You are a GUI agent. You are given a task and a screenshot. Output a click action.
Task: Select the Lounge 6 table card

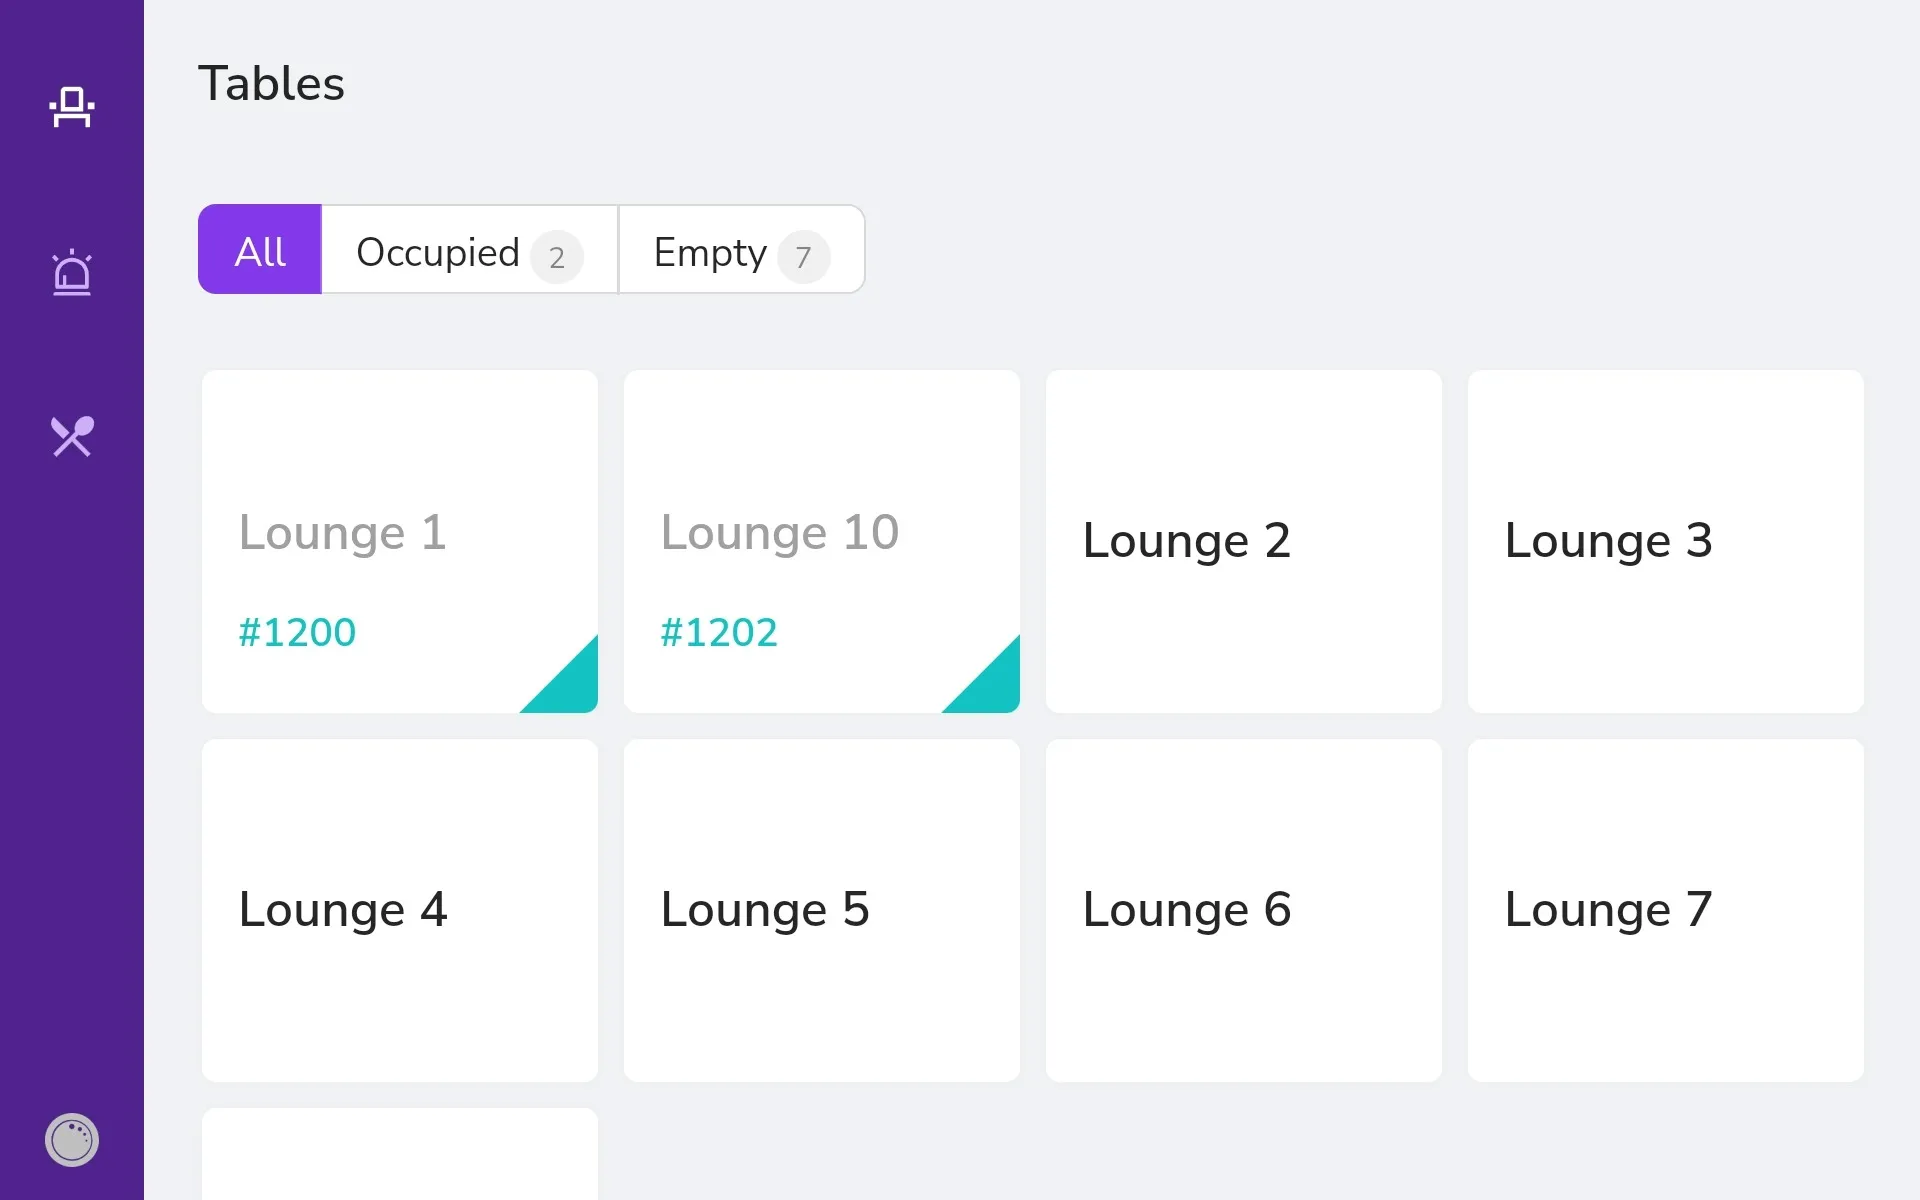click(1244, 910)
